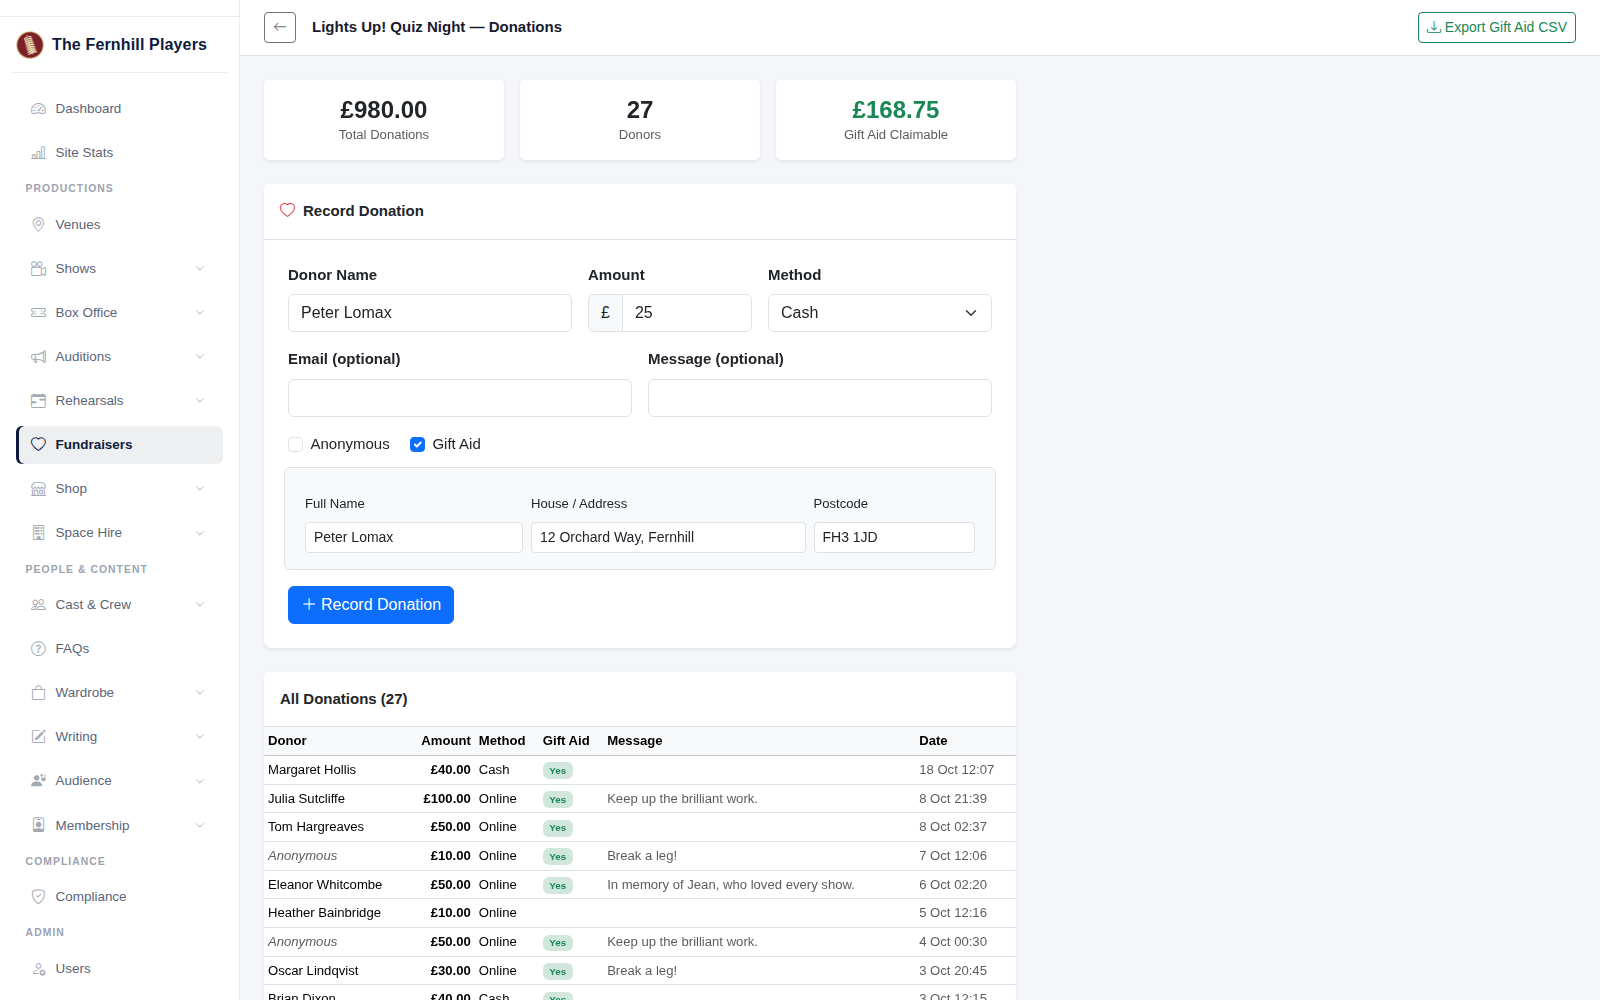Click the Box Office ticket icon

[38, 313]
